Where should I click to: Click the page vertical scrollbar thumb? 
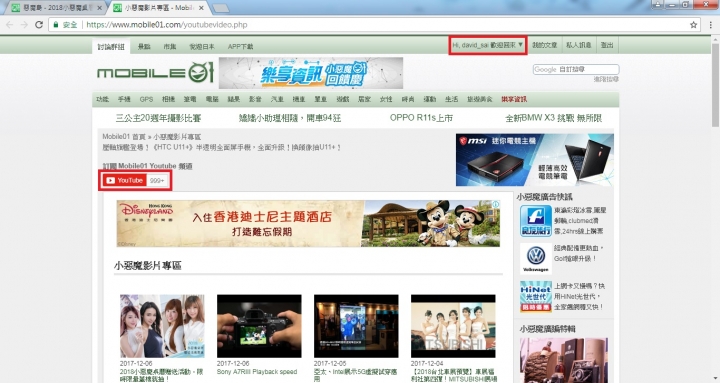point(715,85)
